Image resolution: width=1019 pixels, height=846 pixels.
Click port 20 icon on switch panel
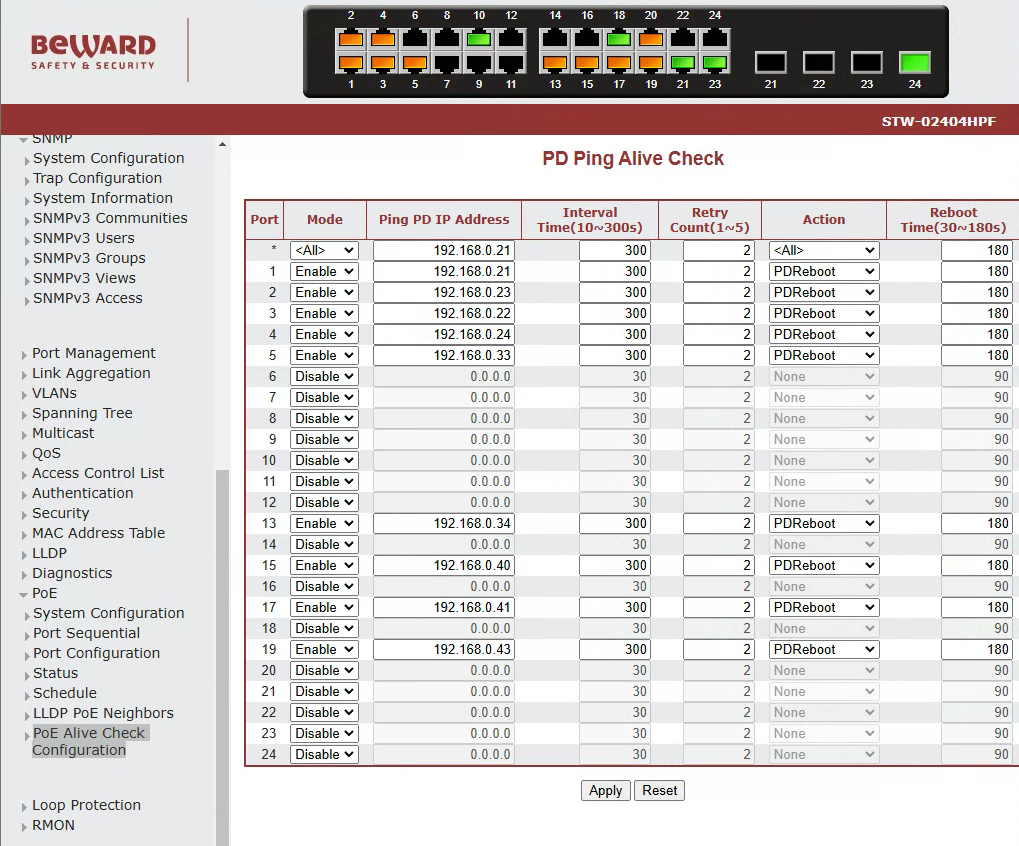tap(651, 38)
